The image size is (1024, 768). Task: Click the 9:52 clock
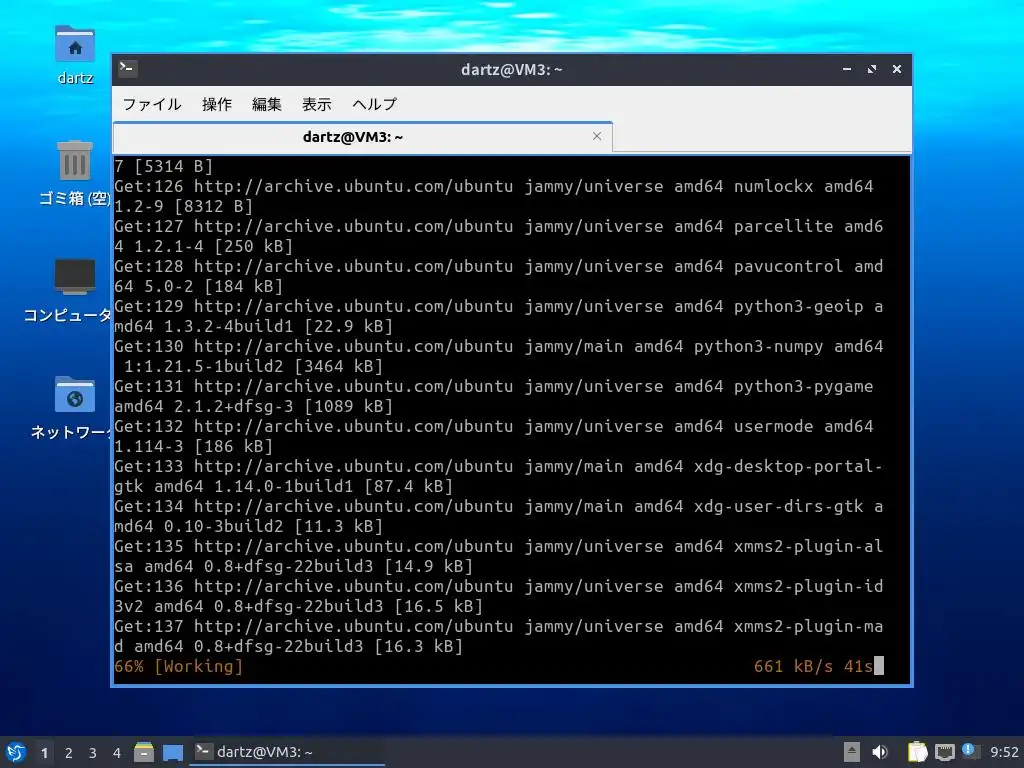point(1004,752)
